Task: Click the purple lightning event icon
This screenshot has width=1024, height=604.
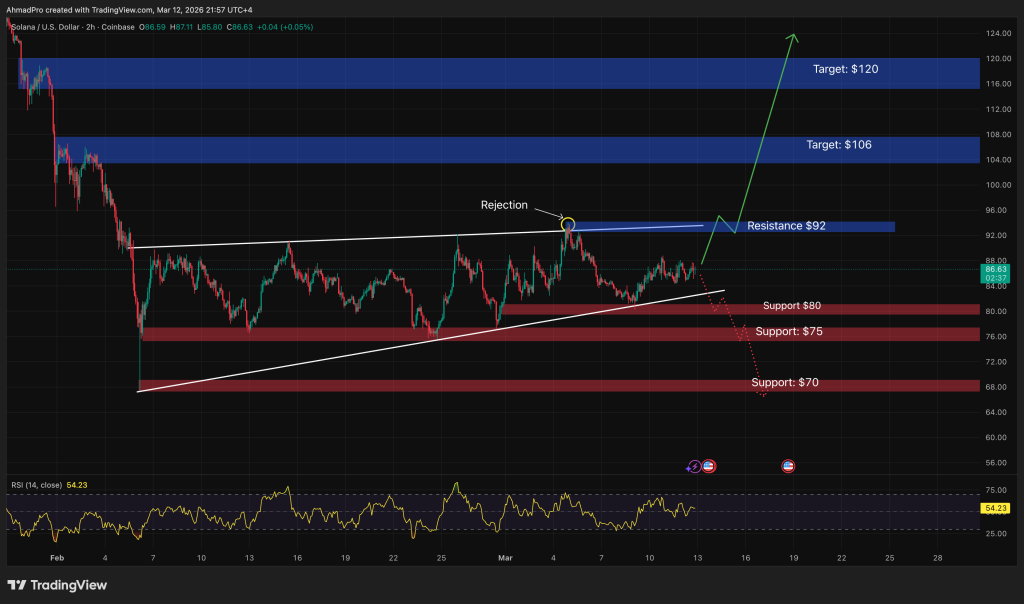Action: (x=695, y=466)
